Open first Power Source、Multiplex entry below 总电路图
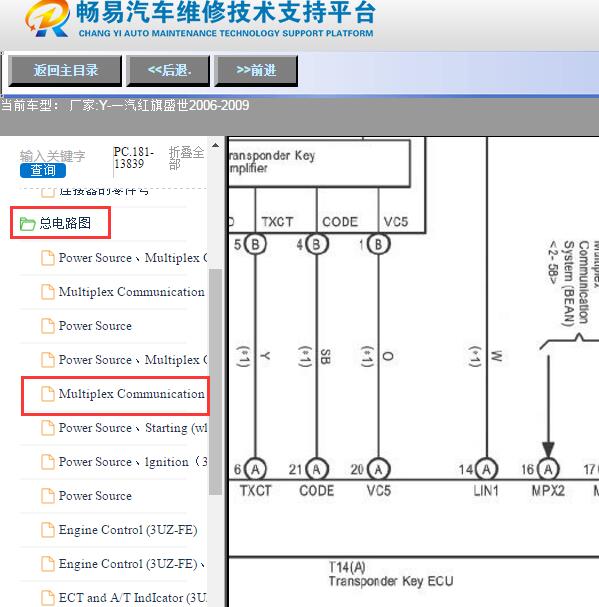 coord(132,258)
